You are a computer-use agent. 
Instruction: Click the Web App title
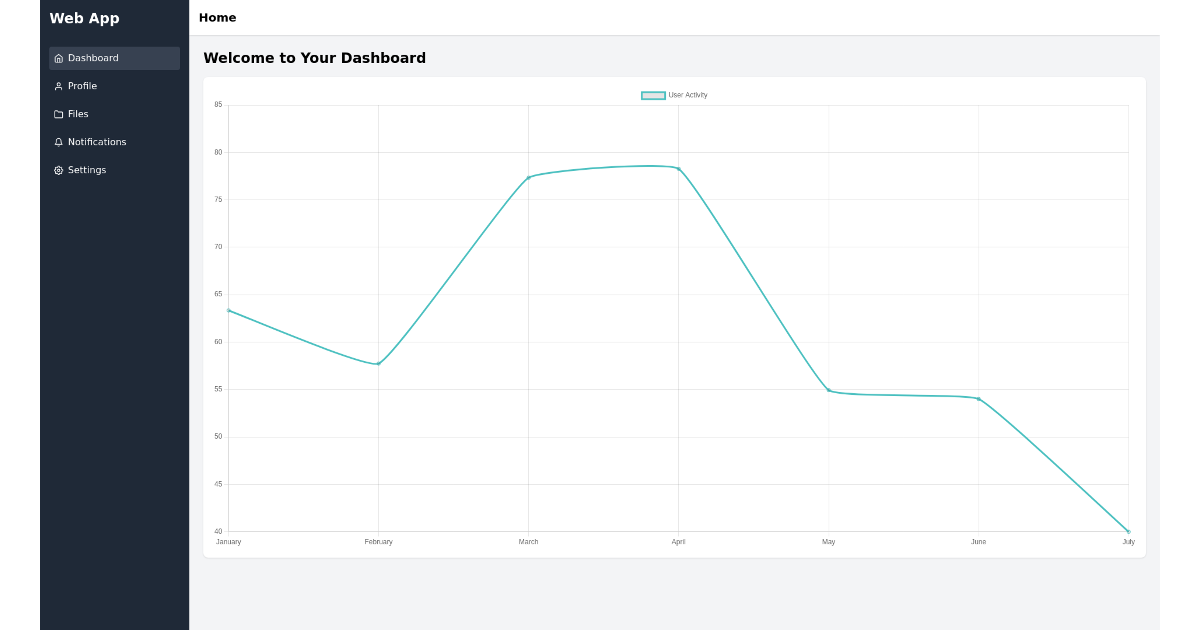84,18
